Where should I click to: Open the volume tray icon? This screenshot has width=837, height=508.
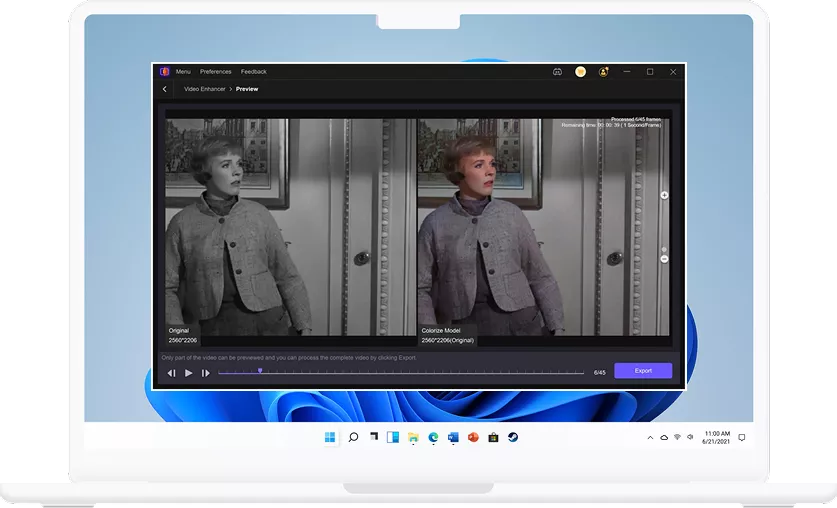(x=690, y=438)
